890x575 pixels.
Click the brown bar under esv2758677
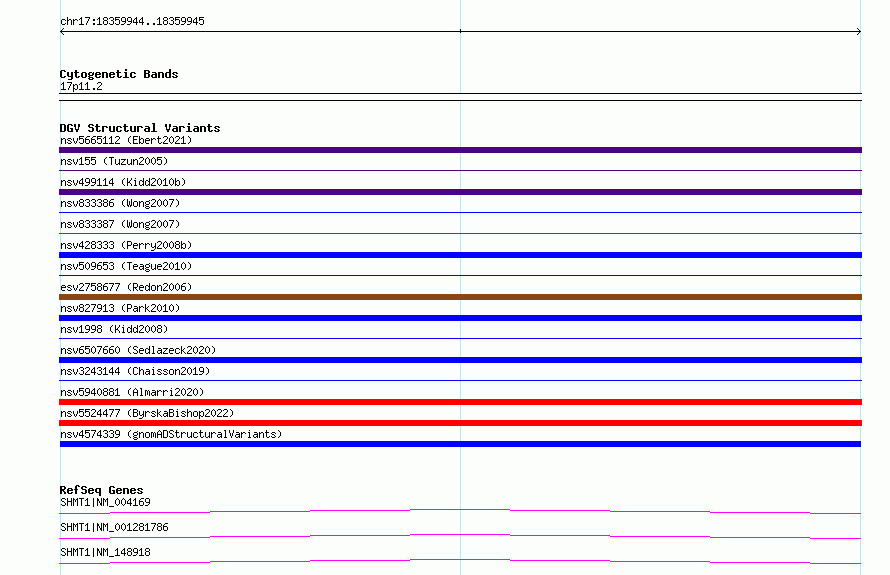click(460, 297)
